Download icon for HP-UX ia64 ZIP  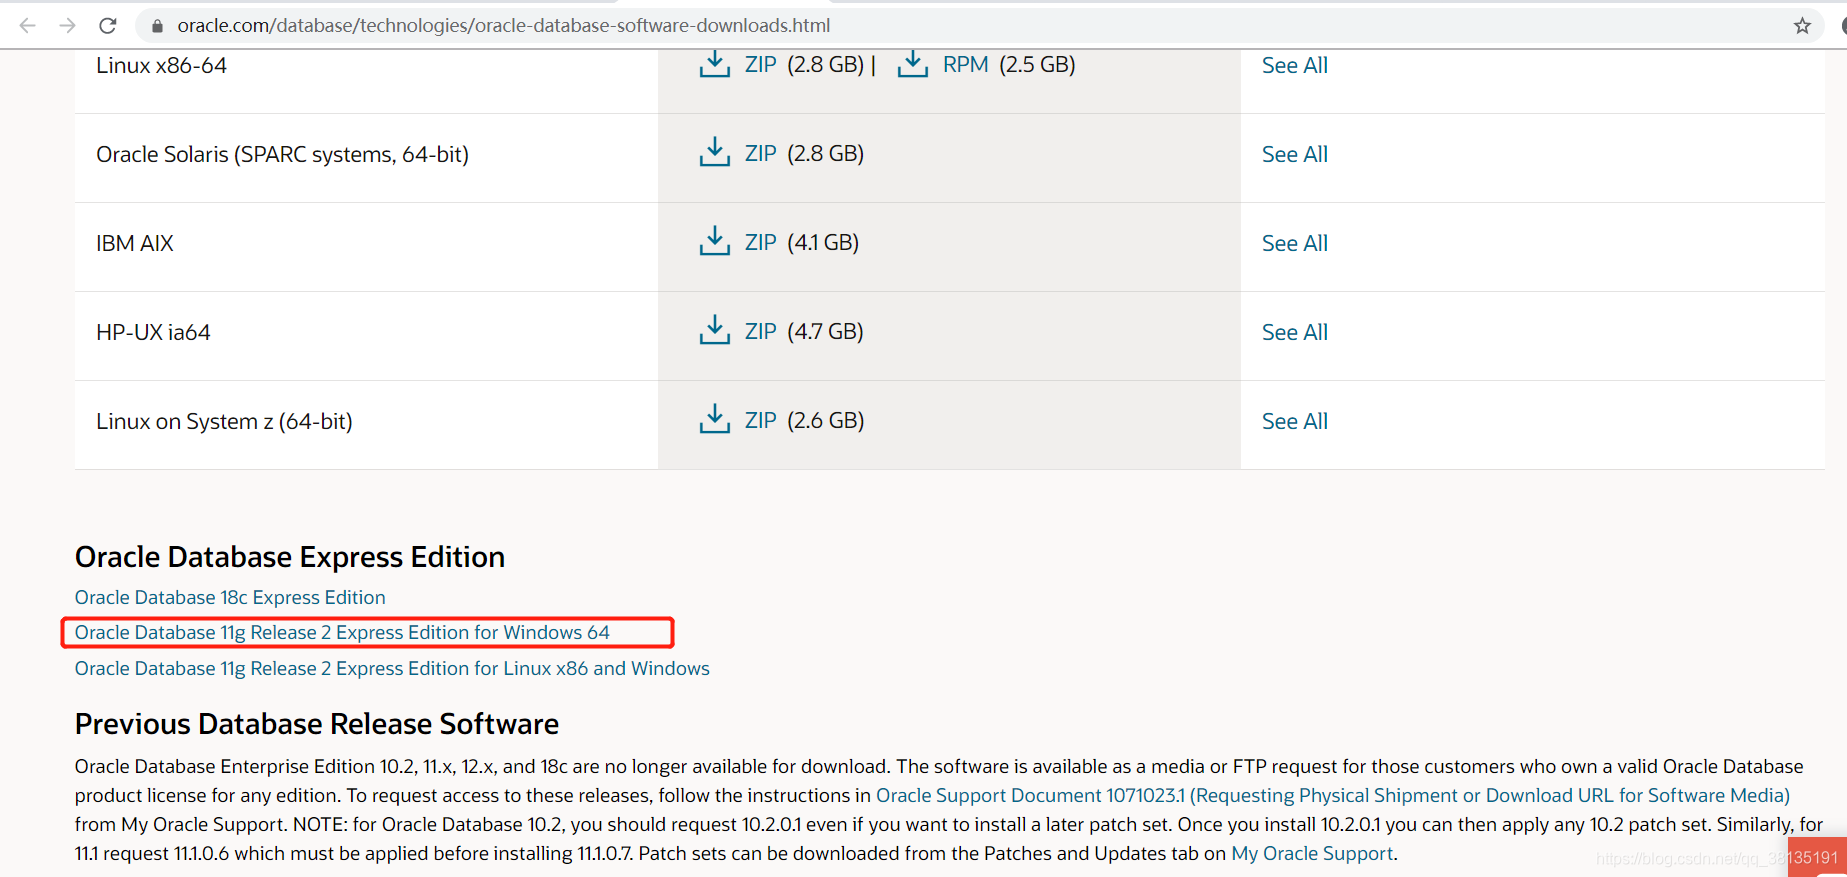pos(714,331)
